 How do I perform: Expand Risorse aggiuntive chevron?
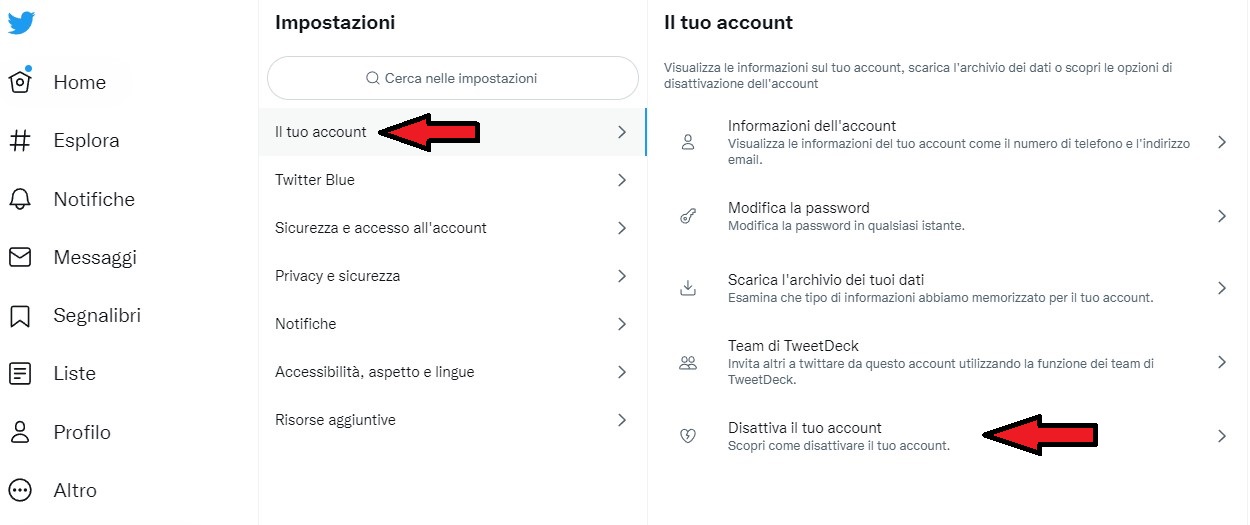[622, 420]
